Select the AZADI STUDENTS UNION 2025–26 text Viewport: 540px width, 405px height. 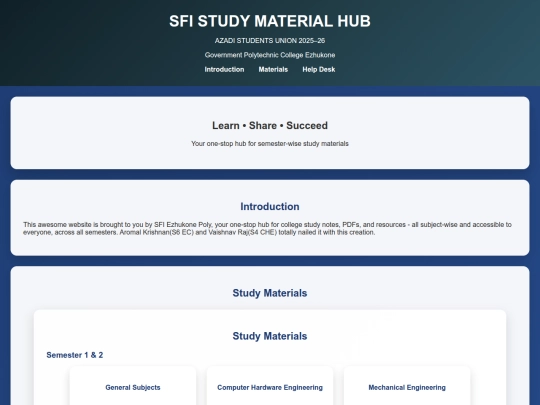click(270, 41)
